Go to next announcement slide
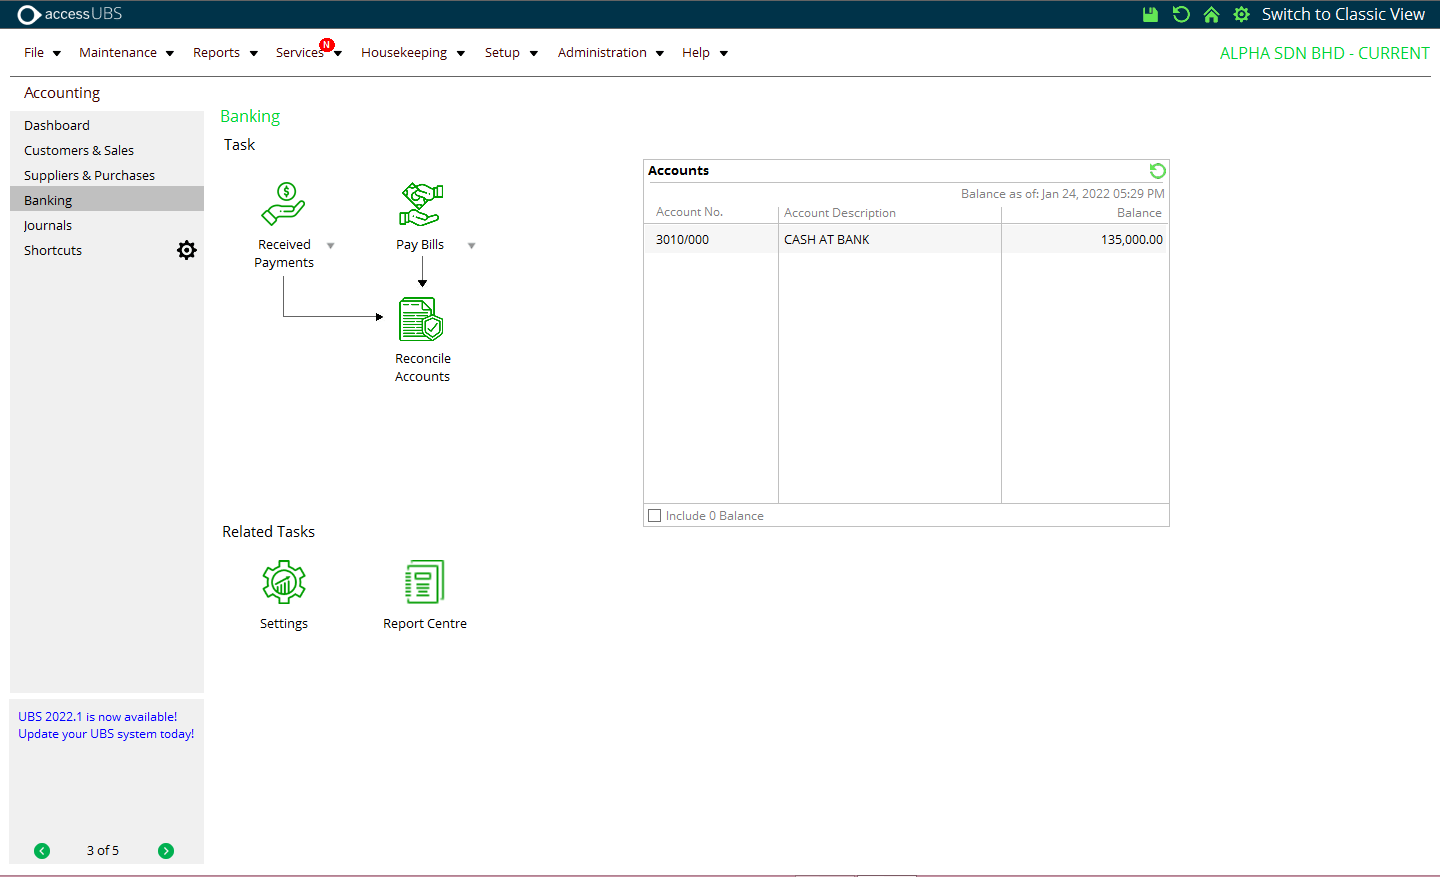1440x877 pixels. click(166, 851)
